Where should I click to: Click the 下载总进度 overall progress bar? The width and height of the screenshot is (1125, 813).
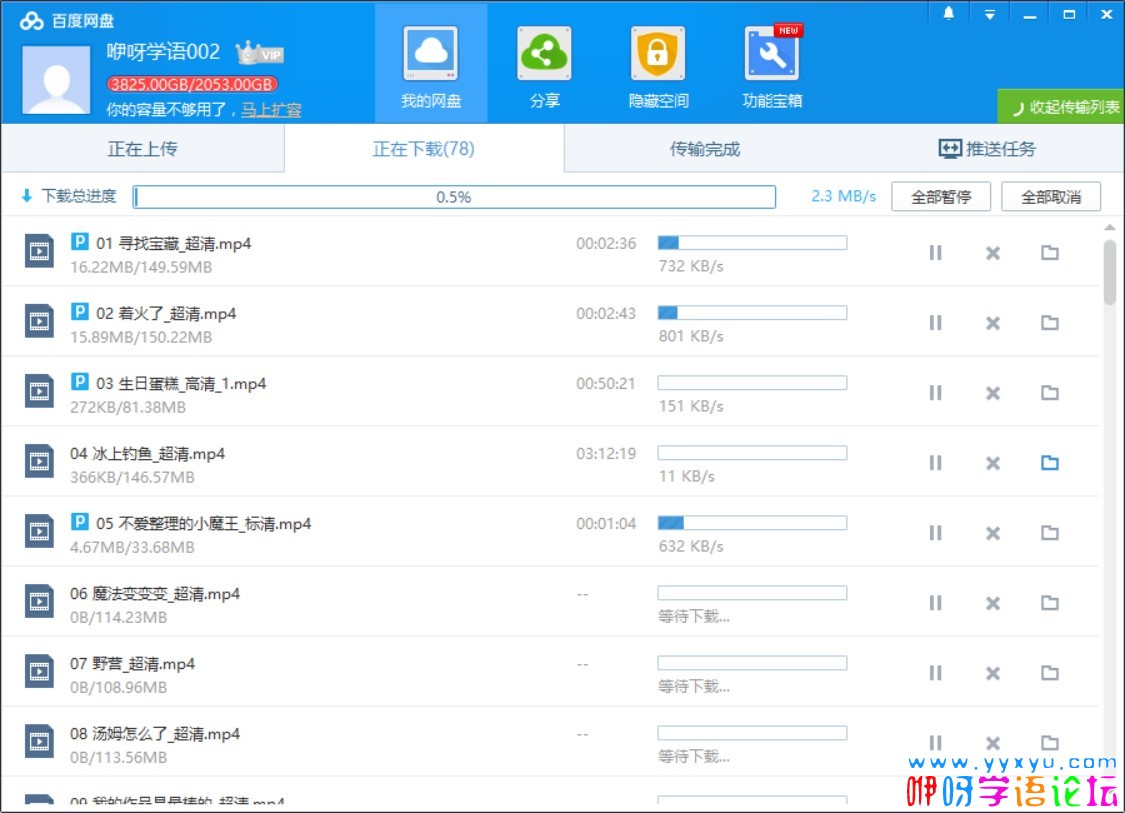point(455,197)
